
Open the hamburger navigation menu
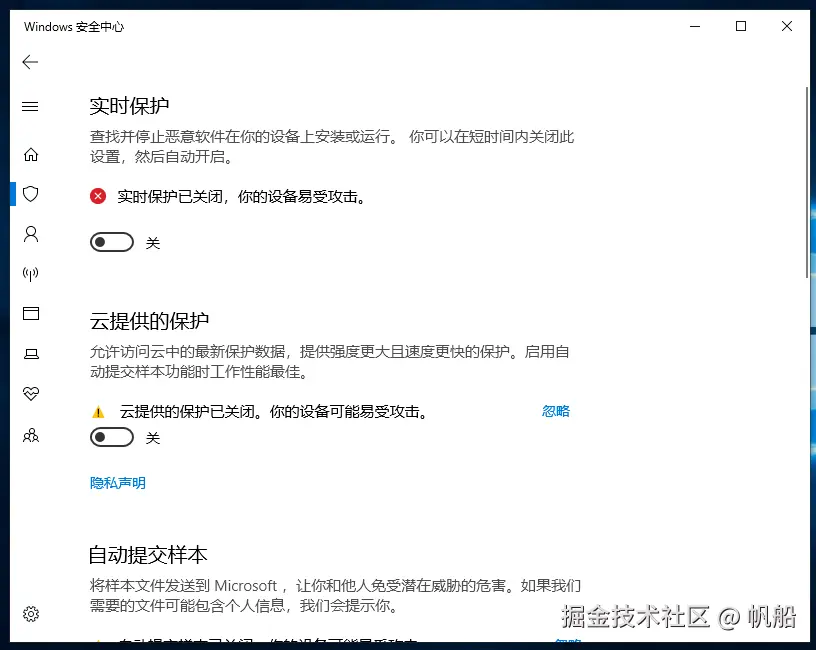[x=30, y=107]
